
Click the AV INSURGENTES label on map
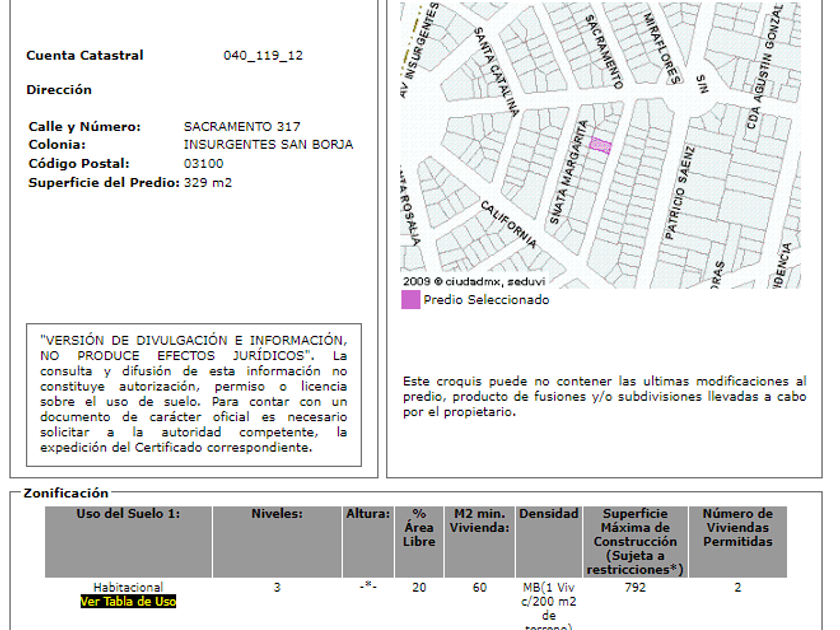coord(419,50)
